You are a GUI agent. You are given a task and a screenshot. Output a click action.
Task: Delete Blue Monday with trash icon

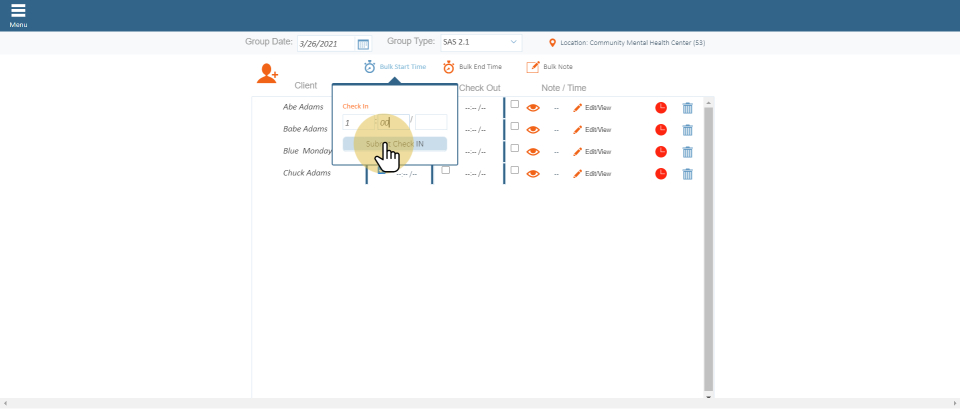click(687, 151)
